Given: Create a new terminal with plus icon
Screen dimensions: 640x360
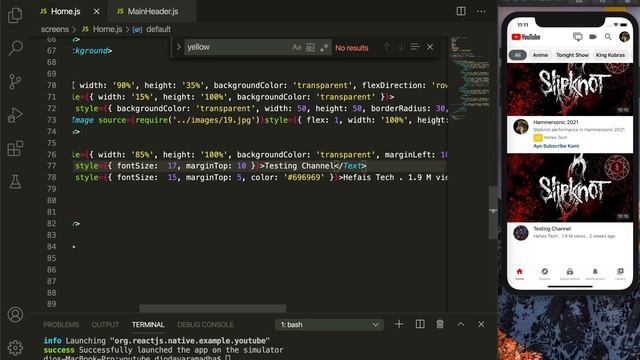Looking at the screenshot, I should [399, 324].
